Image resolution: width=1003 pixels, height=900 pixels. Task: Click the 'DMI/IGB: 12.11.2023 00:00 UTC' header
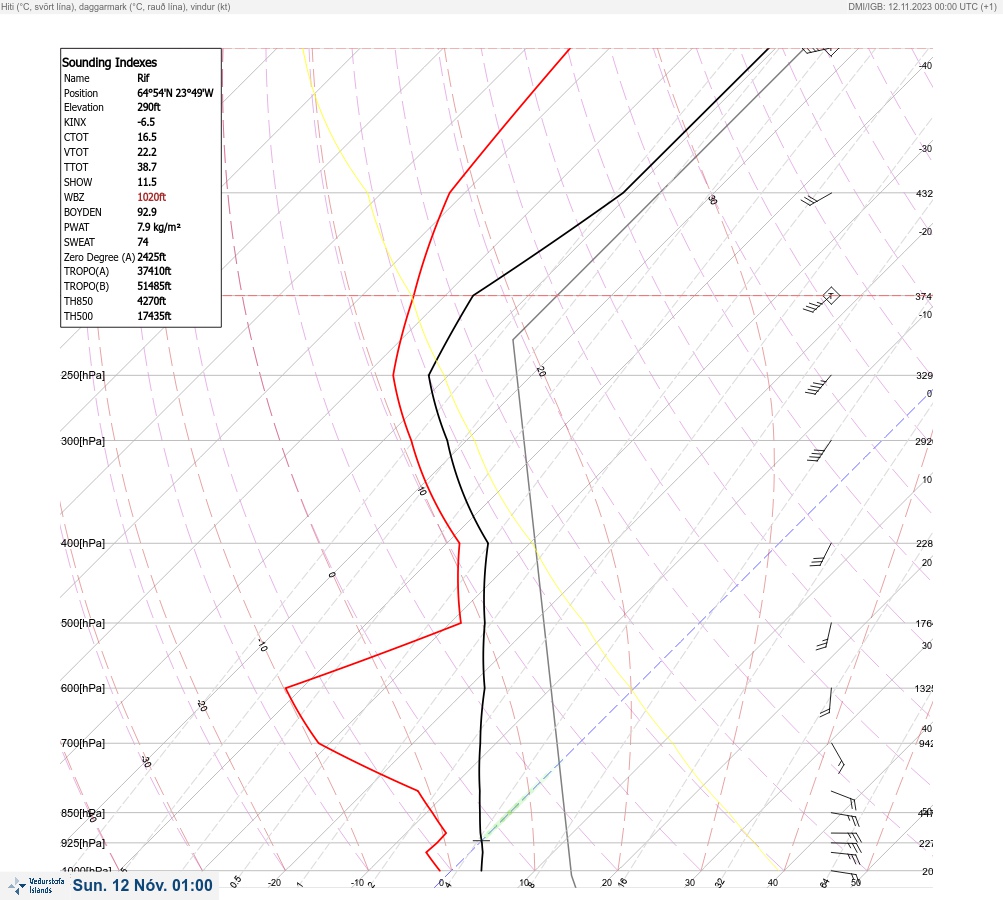pos(922,6)
